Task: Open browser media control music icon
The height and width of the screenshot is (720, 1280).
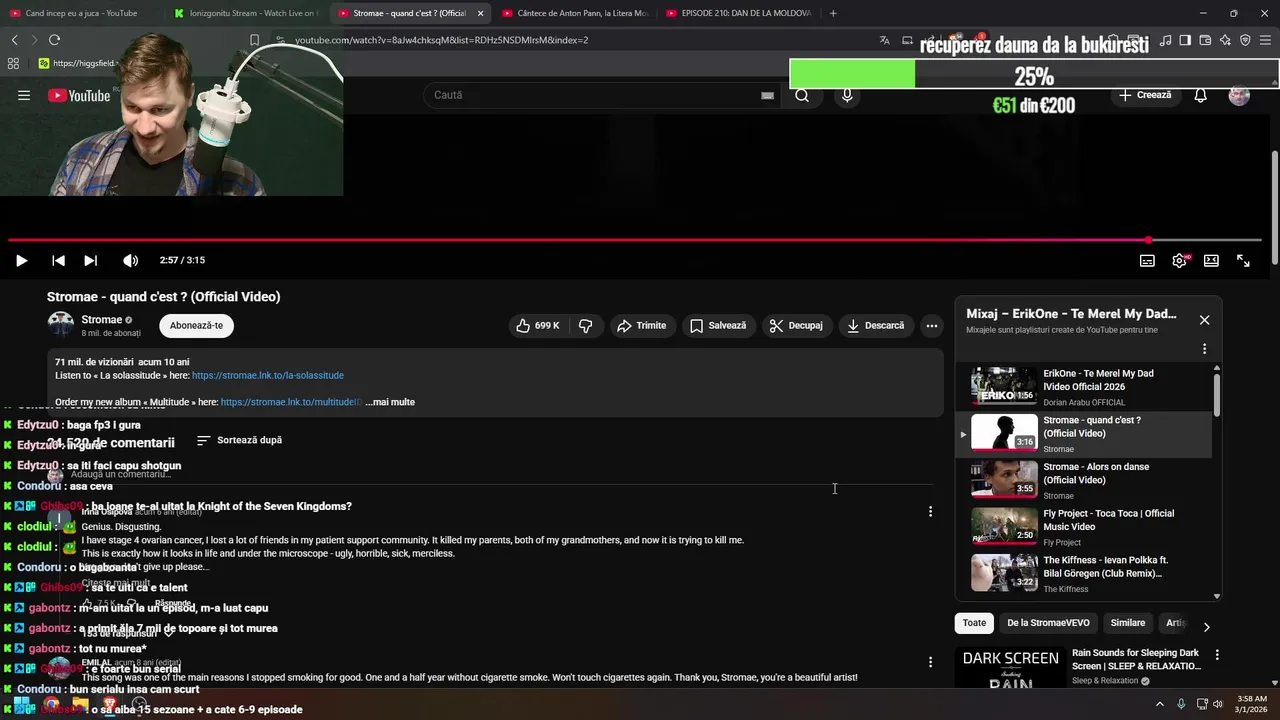Action: pos(1165,40)
